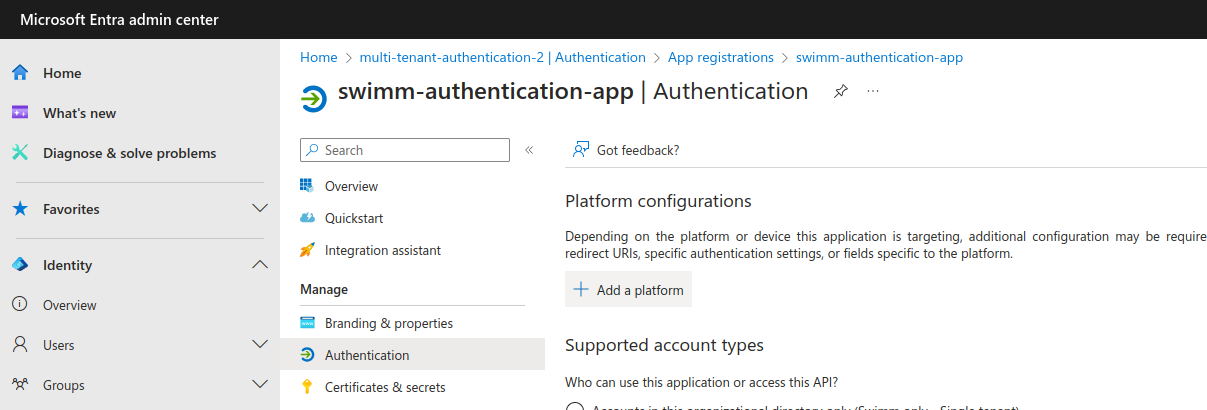Click the Authentication menu arrow icon
1207x410 pixels.
pos(308,355)
